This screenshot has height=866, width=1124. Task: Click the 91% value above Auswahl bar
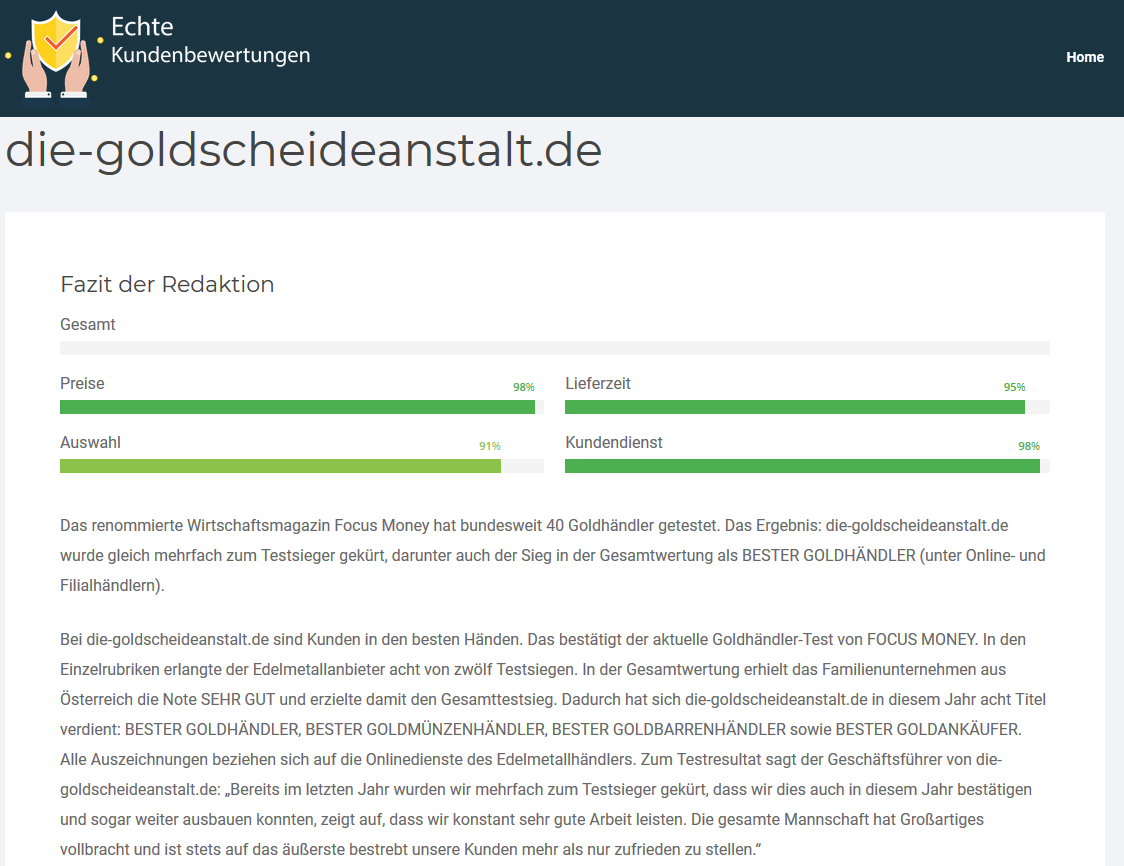tap(490, 446)
